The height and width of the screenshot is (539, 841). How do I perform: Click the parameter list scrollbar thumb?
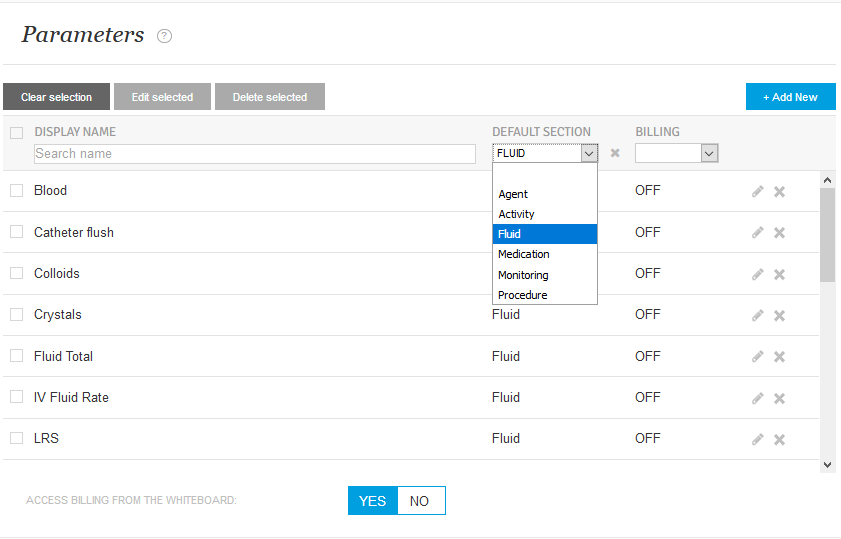pyautogui.click(x=827, y=234)
